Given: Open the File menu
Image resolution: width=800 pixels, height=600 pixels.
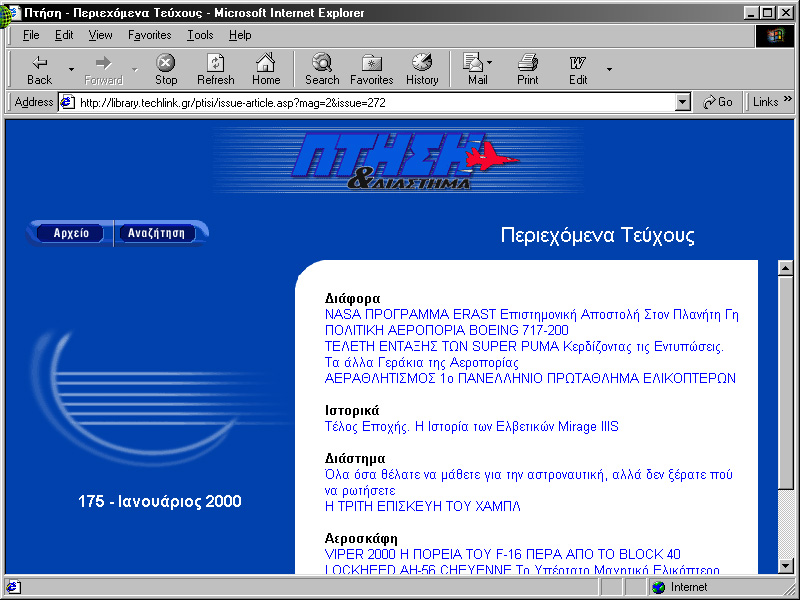Looking at the screenshot, I should pos(31,35).
